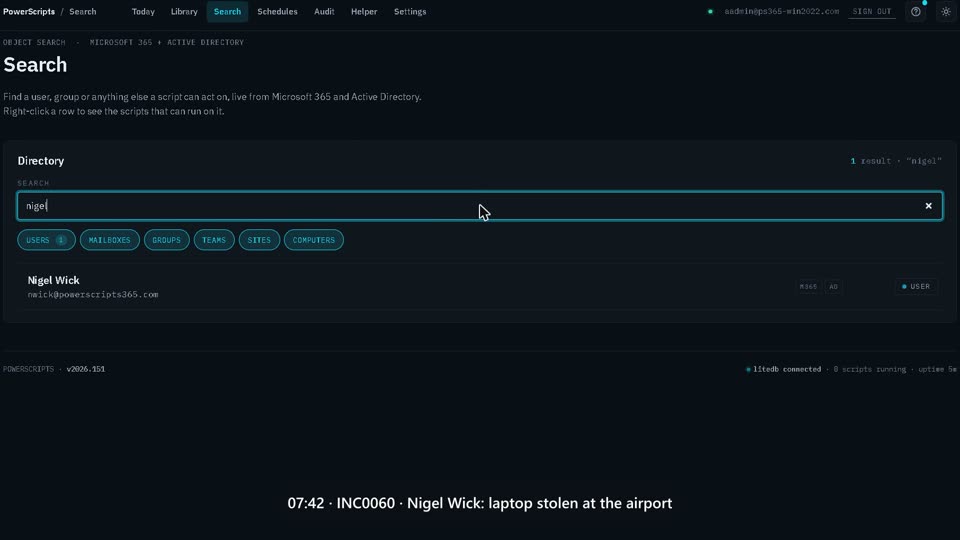Open the Audit tab
960x540 pixels.
(x=324, y=12)
